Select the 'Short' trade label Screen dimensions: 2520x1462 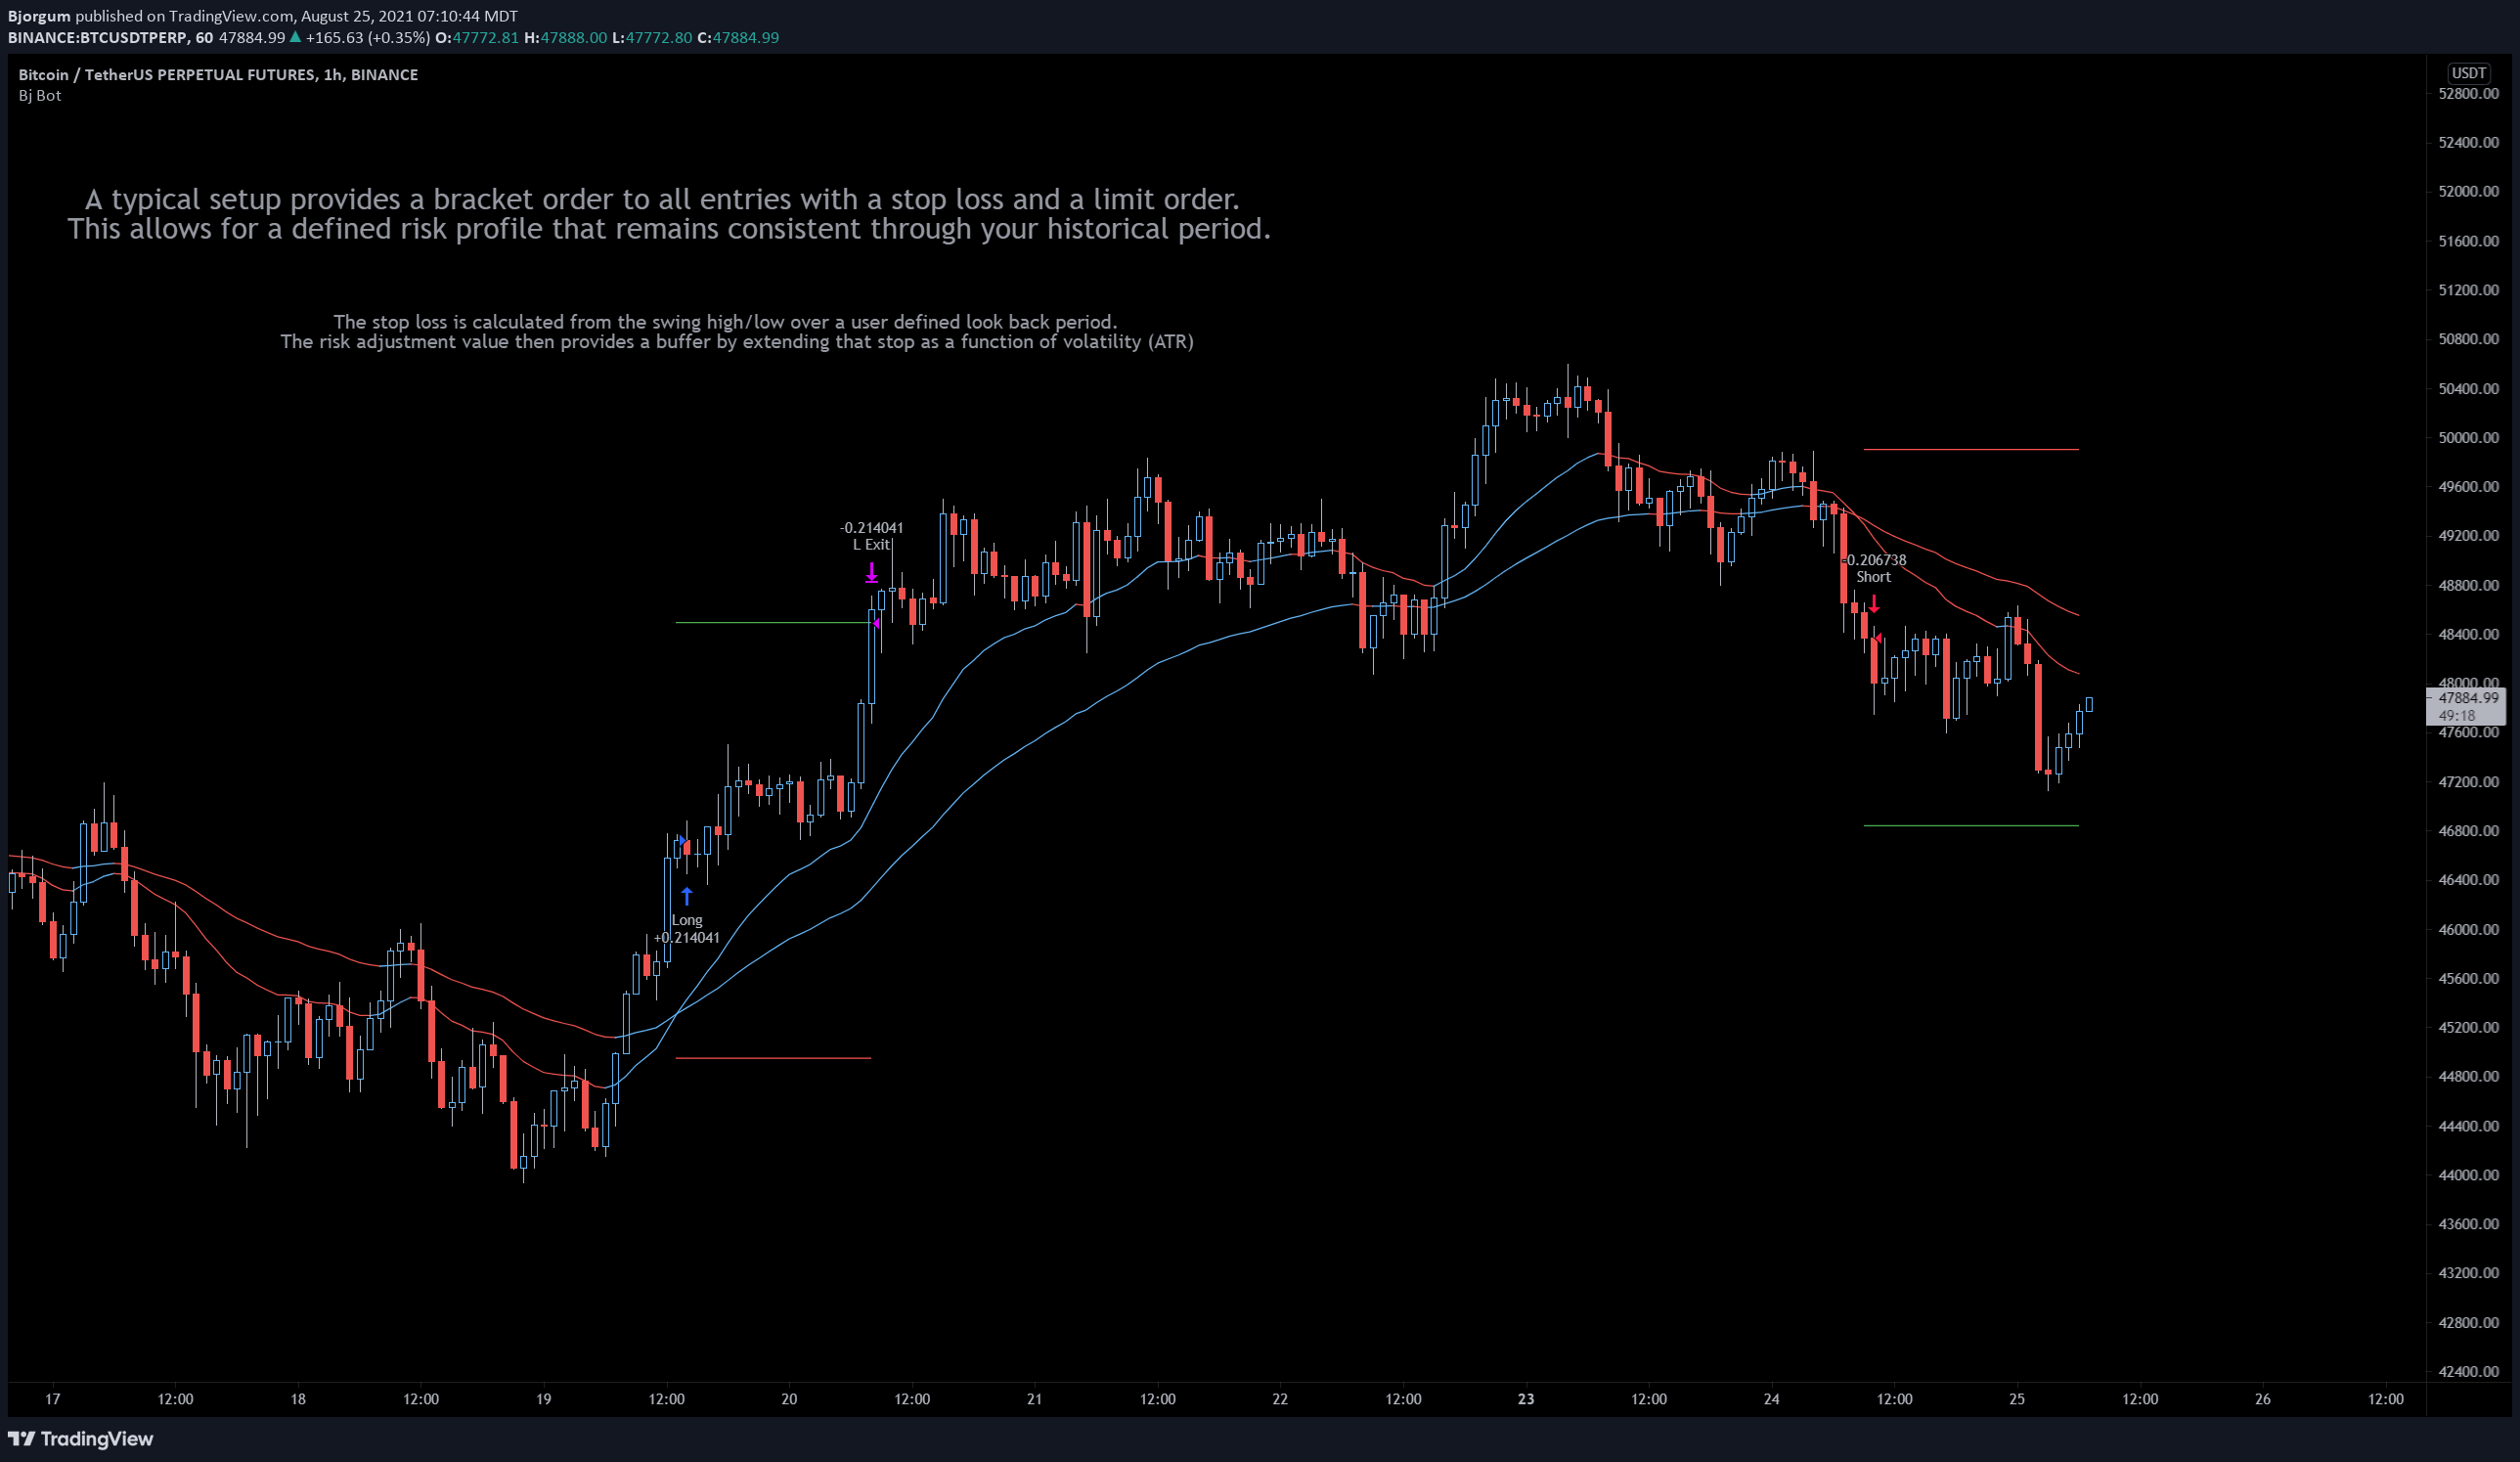click(1873, 577)
